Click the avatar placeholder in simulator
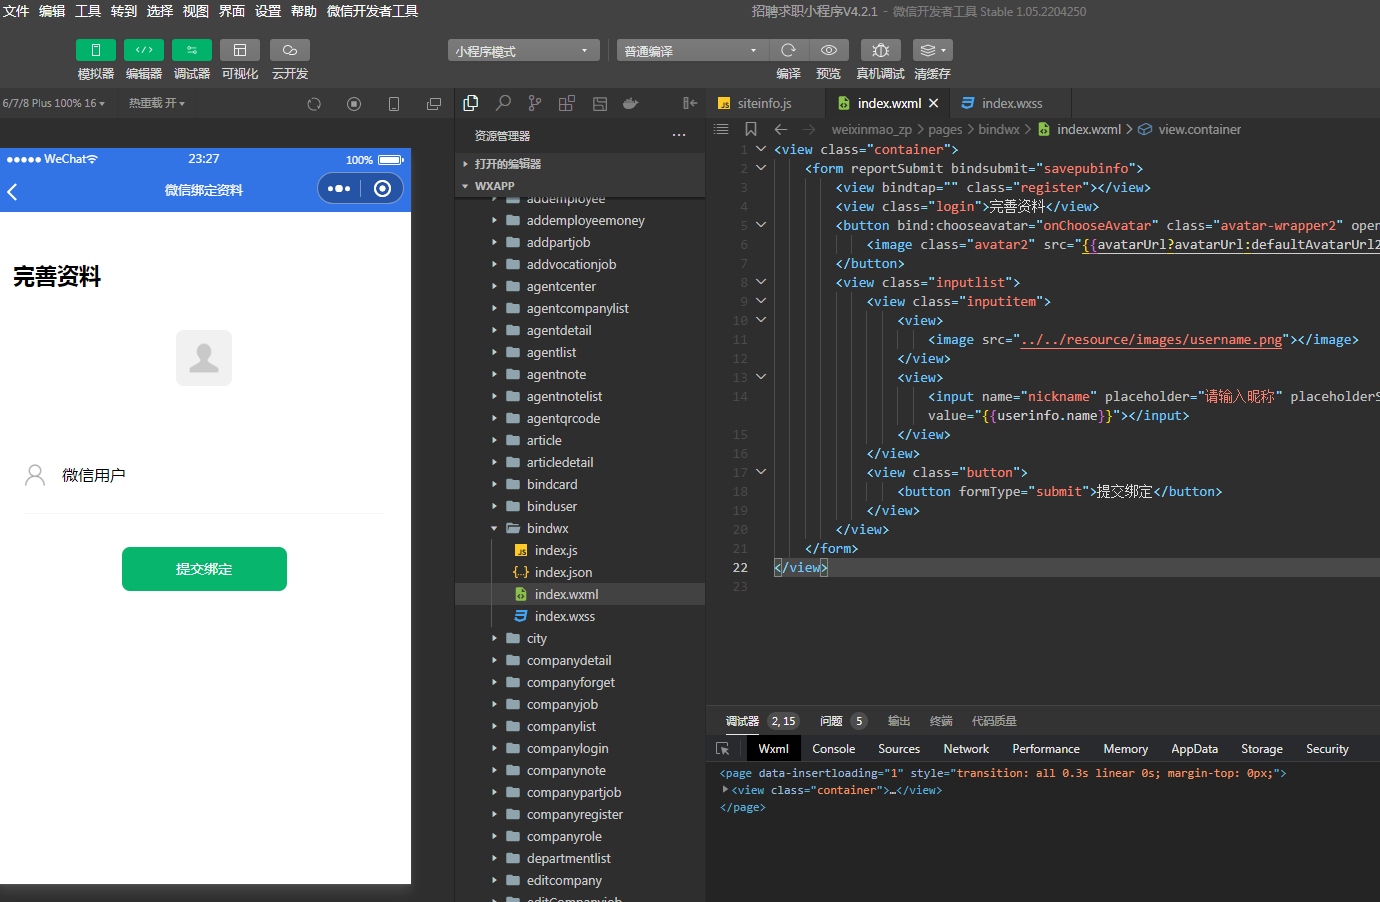 pyautogui.click(x=204, y=358)
